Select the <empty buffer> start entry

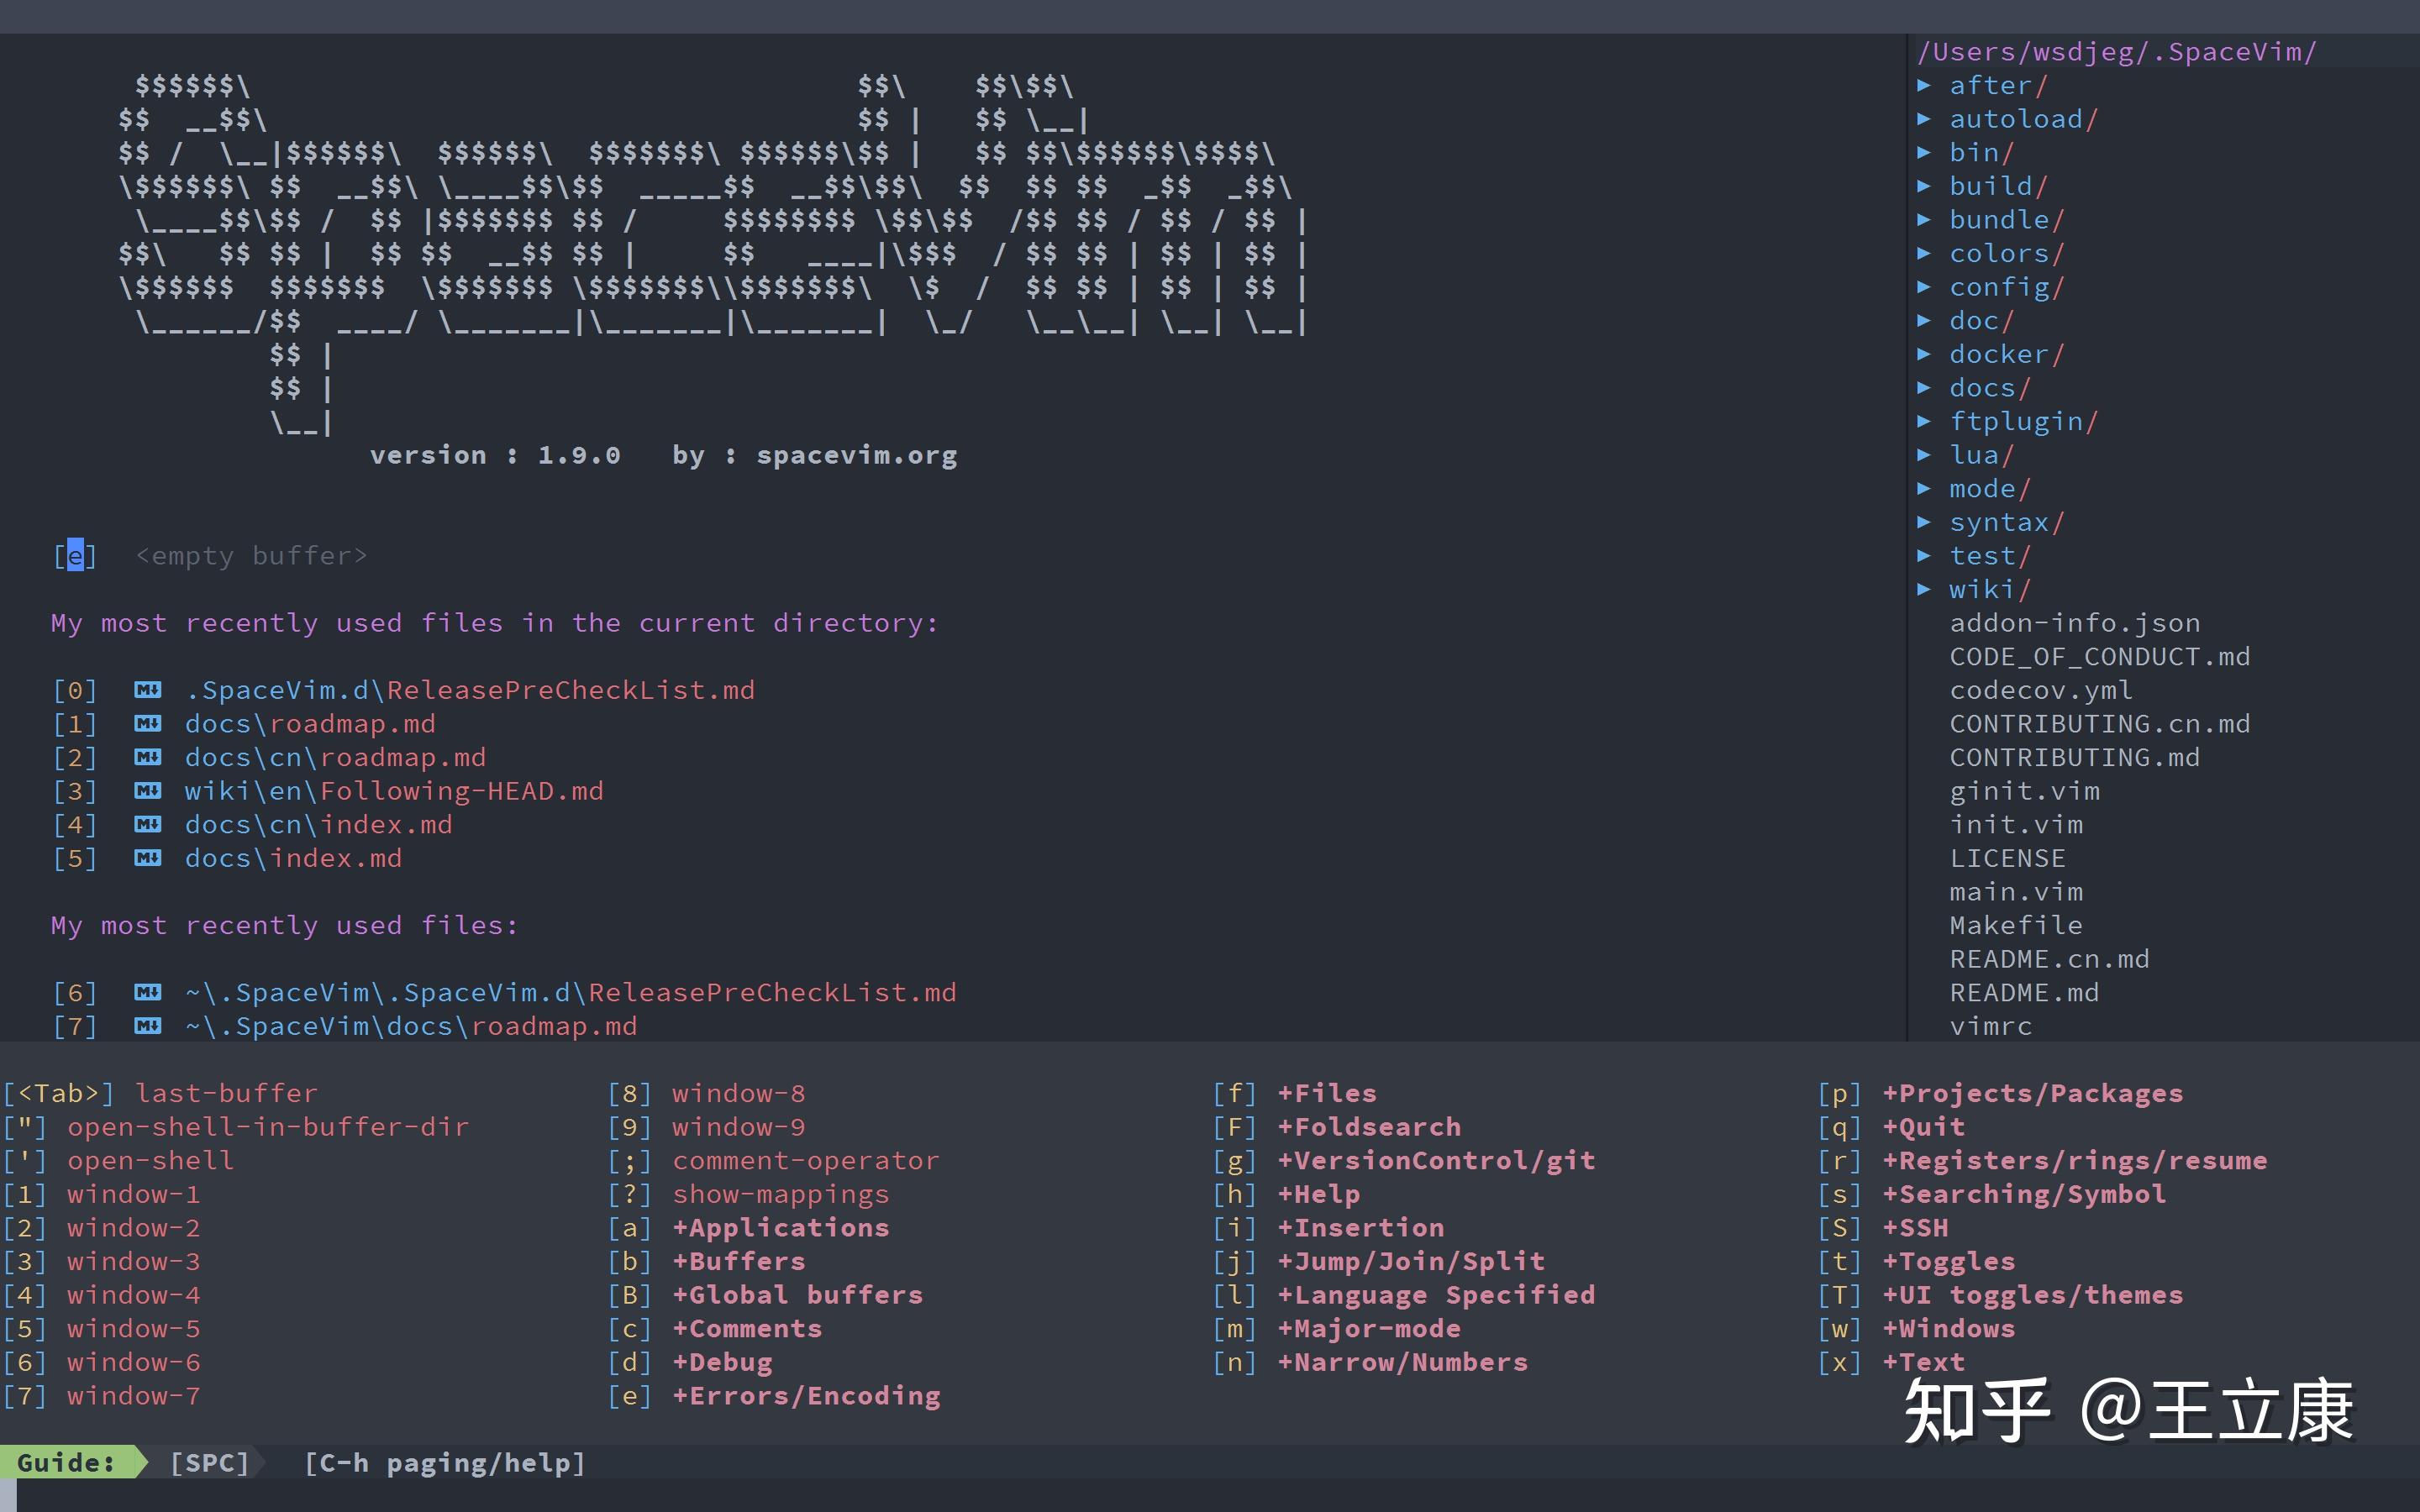(251, 556)
